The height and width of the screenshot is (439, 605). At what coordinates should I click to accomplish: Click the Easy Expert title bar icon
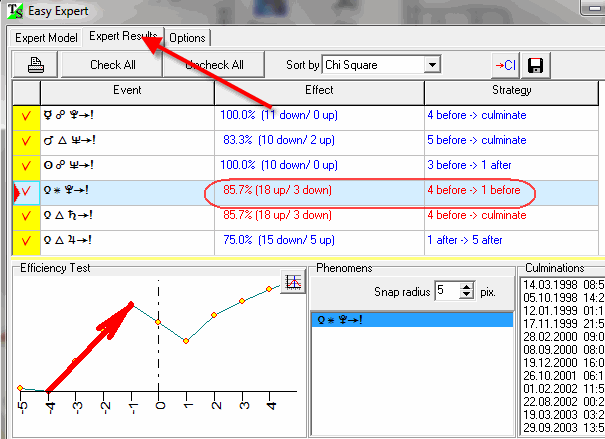tap(11, 12)
